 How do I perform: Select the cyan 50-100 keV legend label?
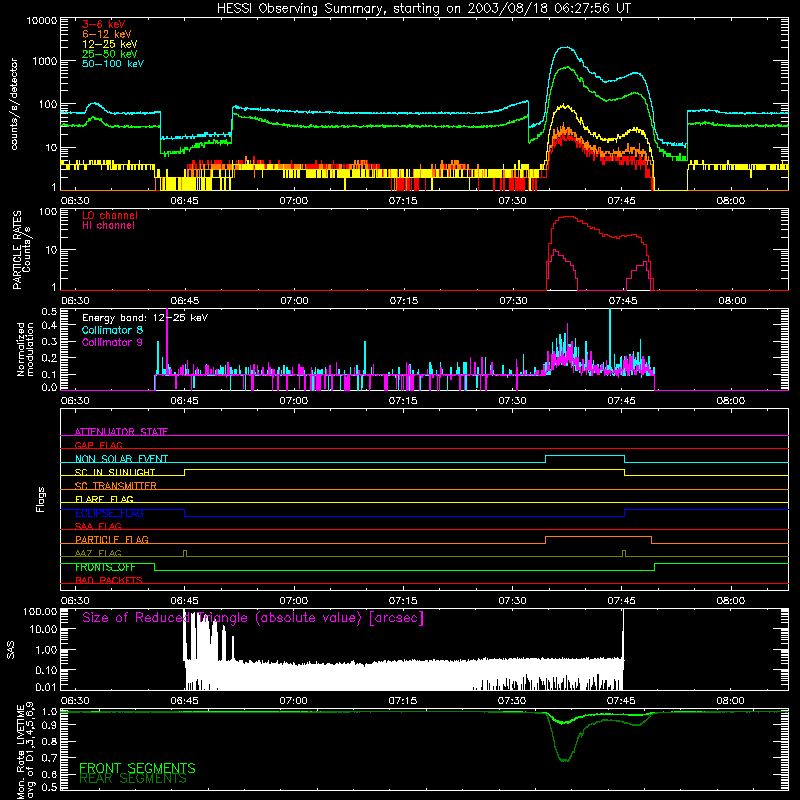click(x=113, y=64)
